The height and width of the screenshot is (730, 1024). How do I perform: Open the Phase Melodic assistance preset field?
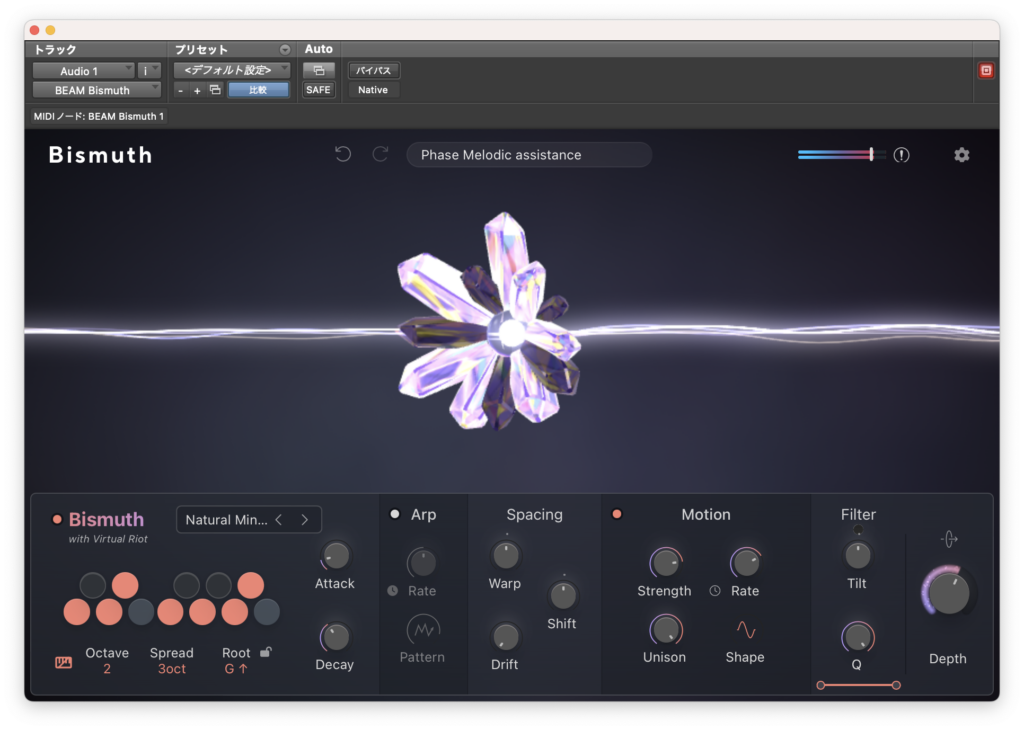(x=529, y=155)
